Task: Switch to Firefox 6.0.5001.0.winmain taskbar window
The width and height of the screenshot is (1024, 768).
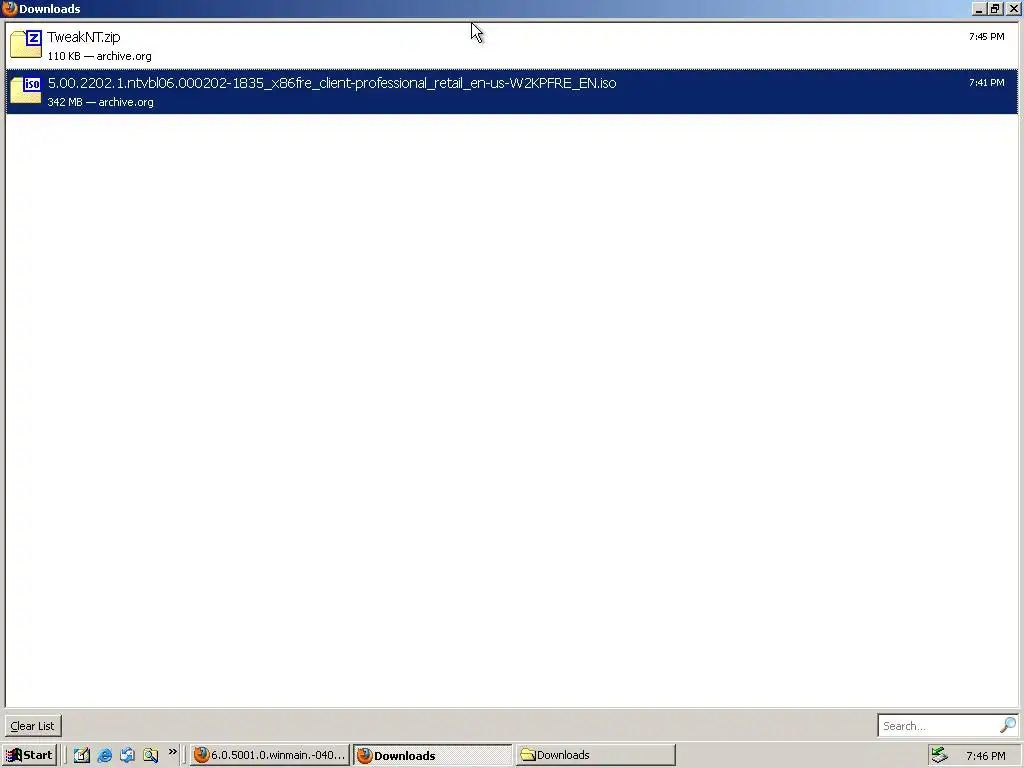Action: (270, 755)
